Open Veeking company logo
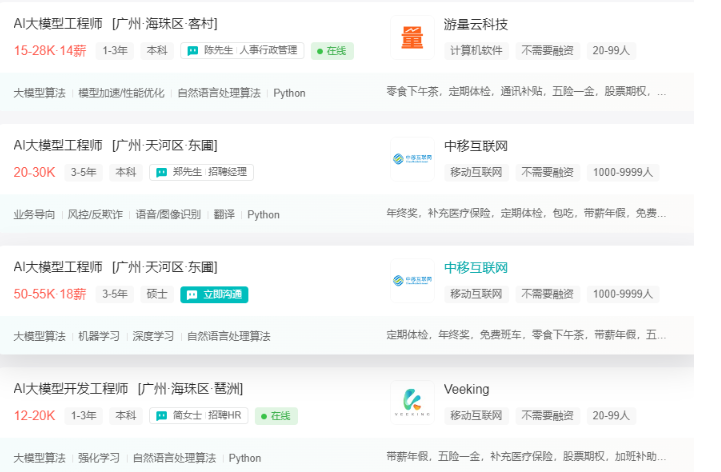This screenshot has width=721, height=472. coord(412,402)
